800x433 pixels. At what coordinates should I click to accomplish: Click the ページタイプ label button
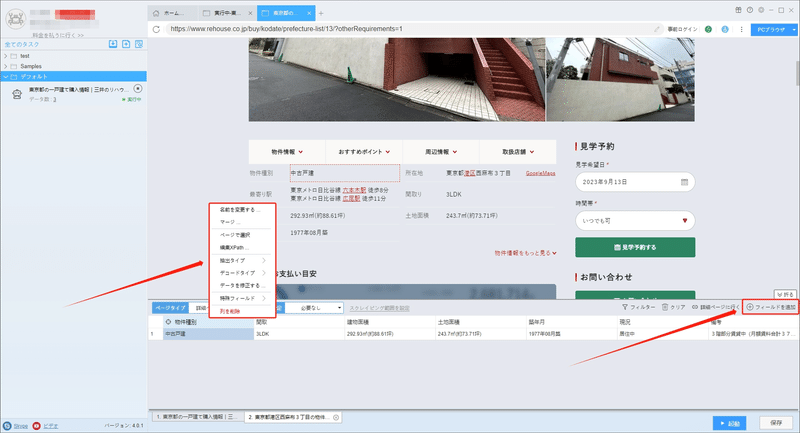click(x=170, y=308)
